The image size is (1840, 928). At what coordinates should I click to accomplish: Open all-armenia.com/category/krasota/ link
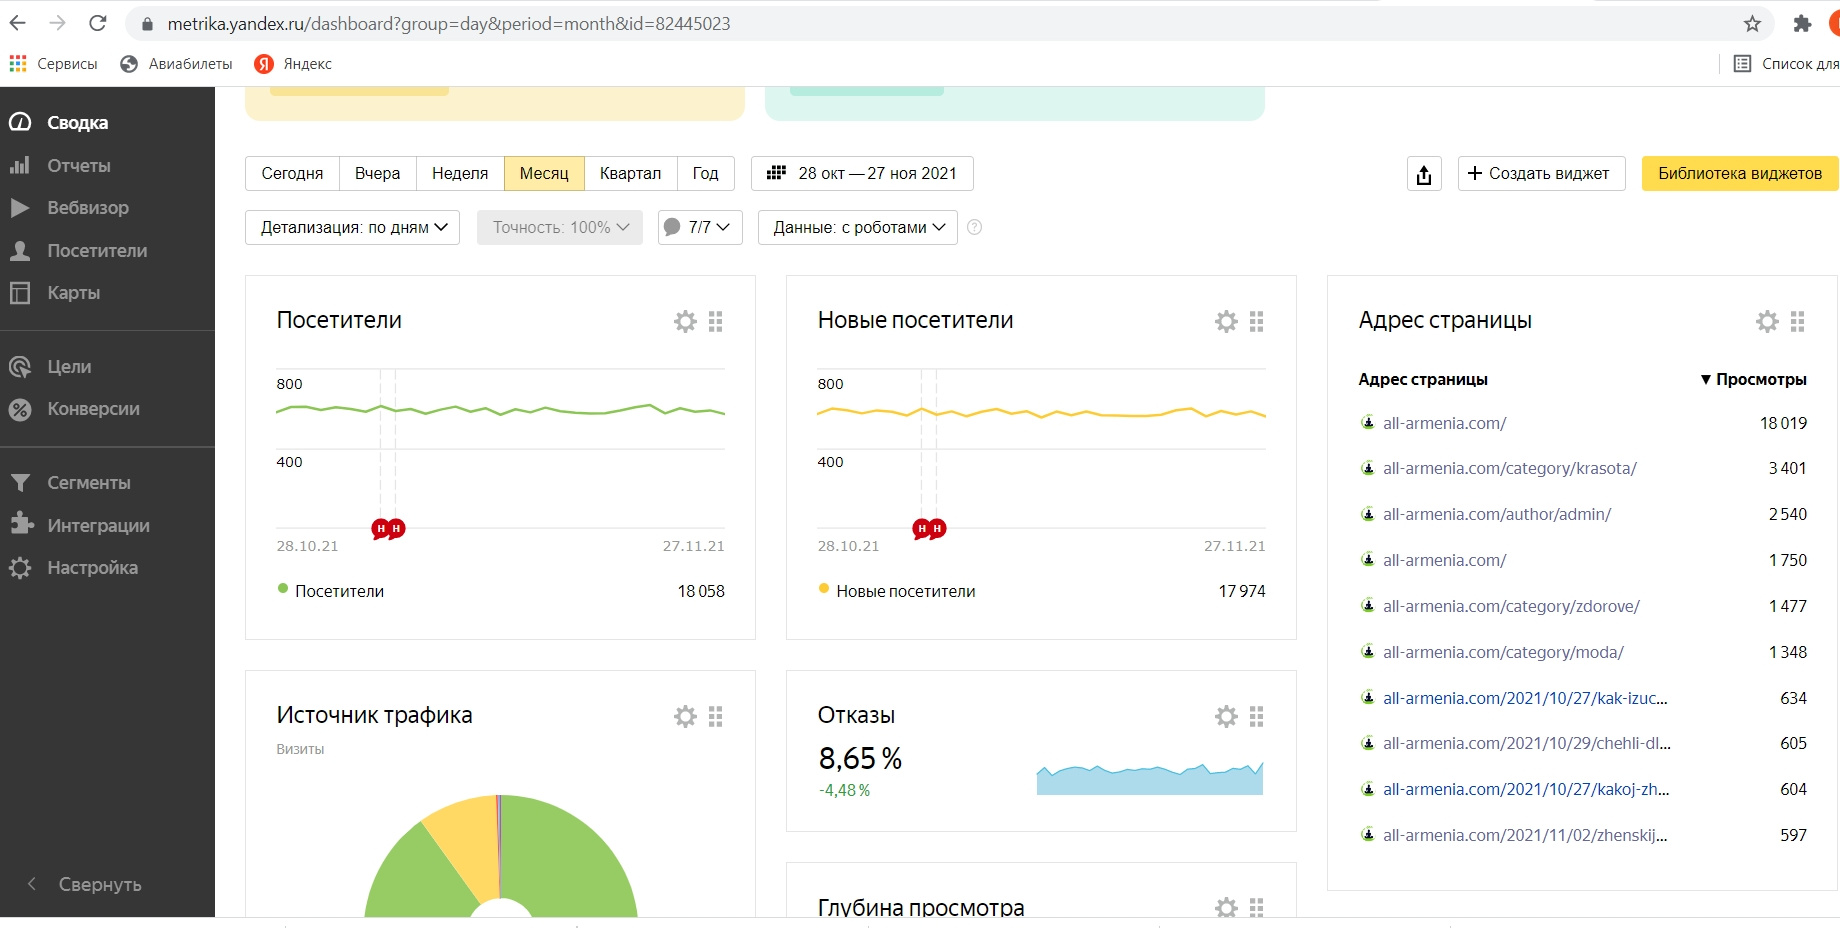pos(1509,468)
